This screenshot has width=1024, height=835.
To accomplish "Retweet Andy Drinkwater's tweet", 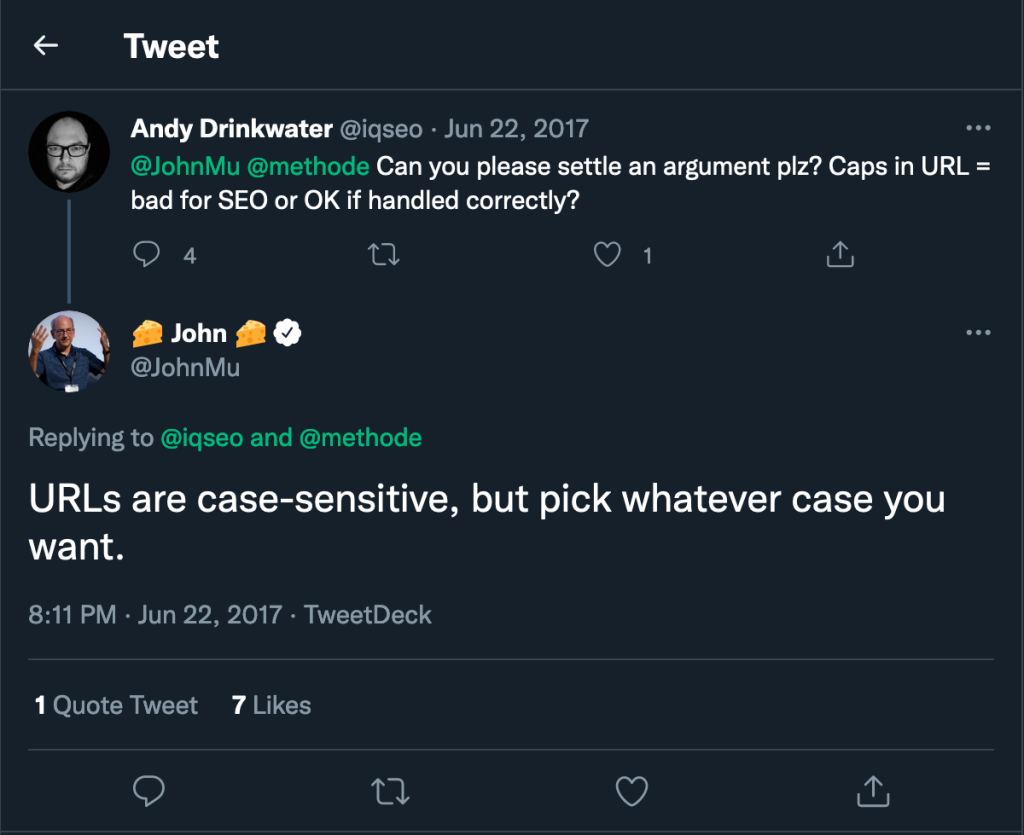I will pos(383,254).
